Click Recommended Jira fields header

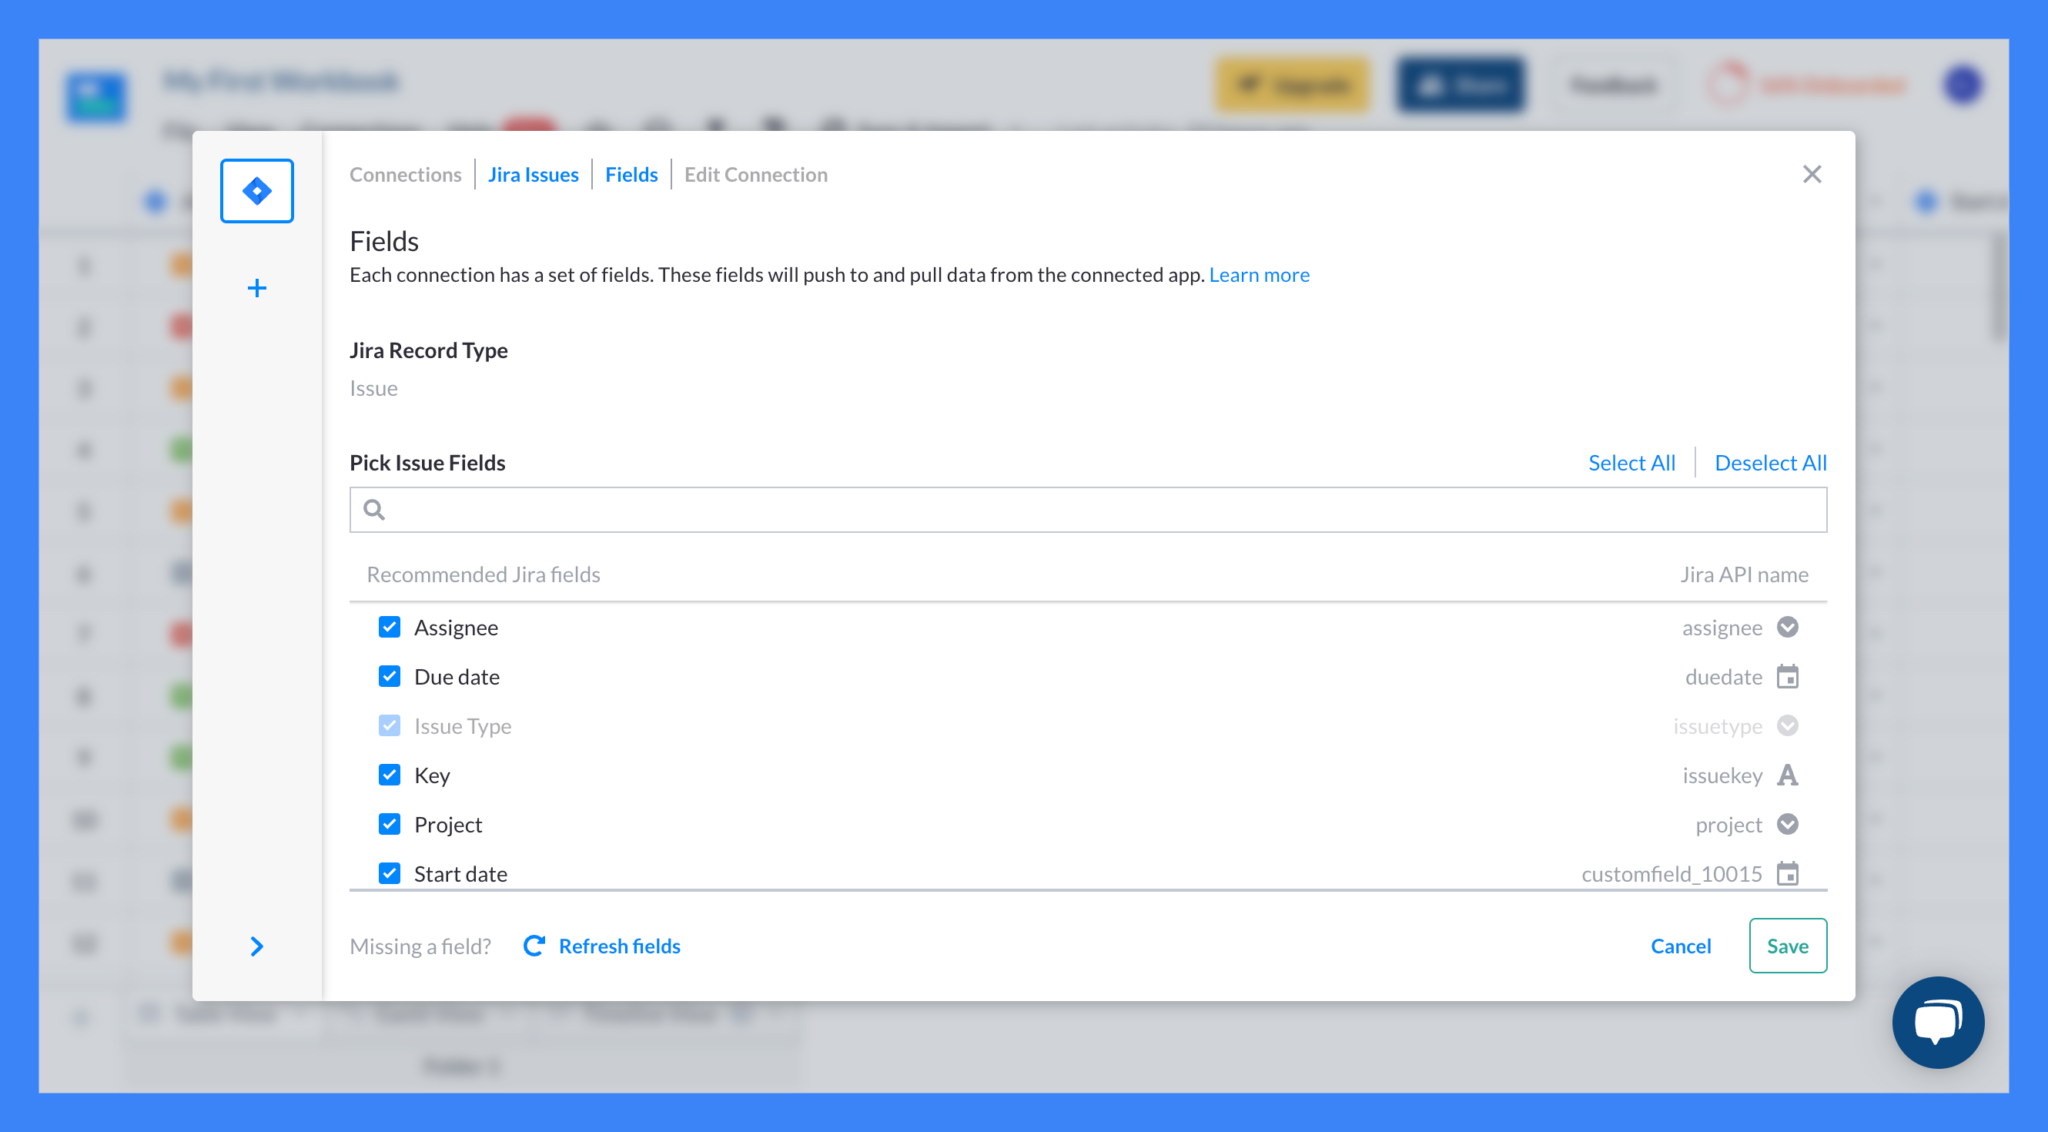tap(483, 575)
